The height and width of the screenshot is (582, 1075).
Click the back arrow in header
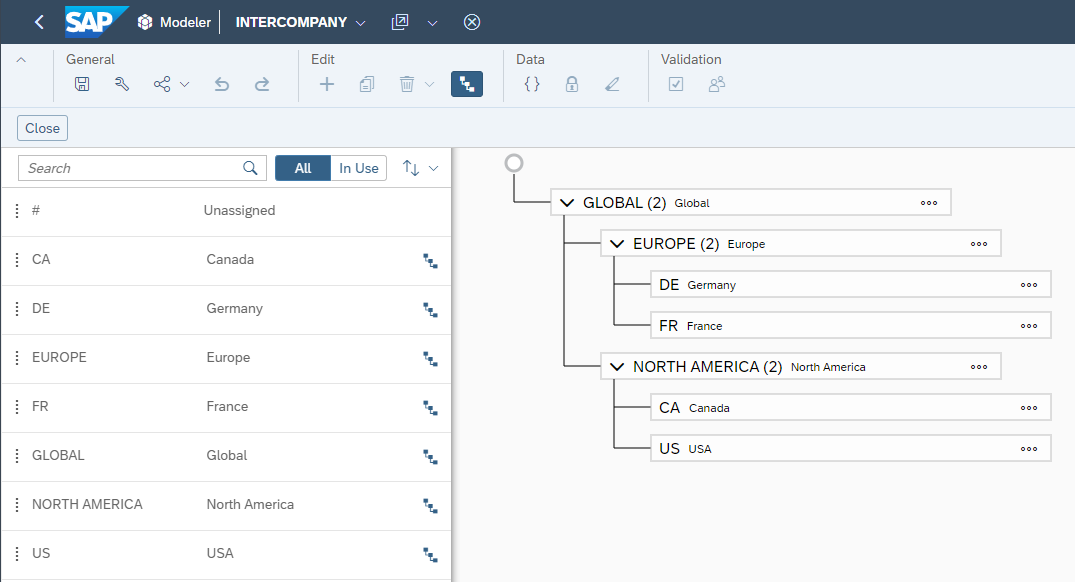[x=39, y=22]
